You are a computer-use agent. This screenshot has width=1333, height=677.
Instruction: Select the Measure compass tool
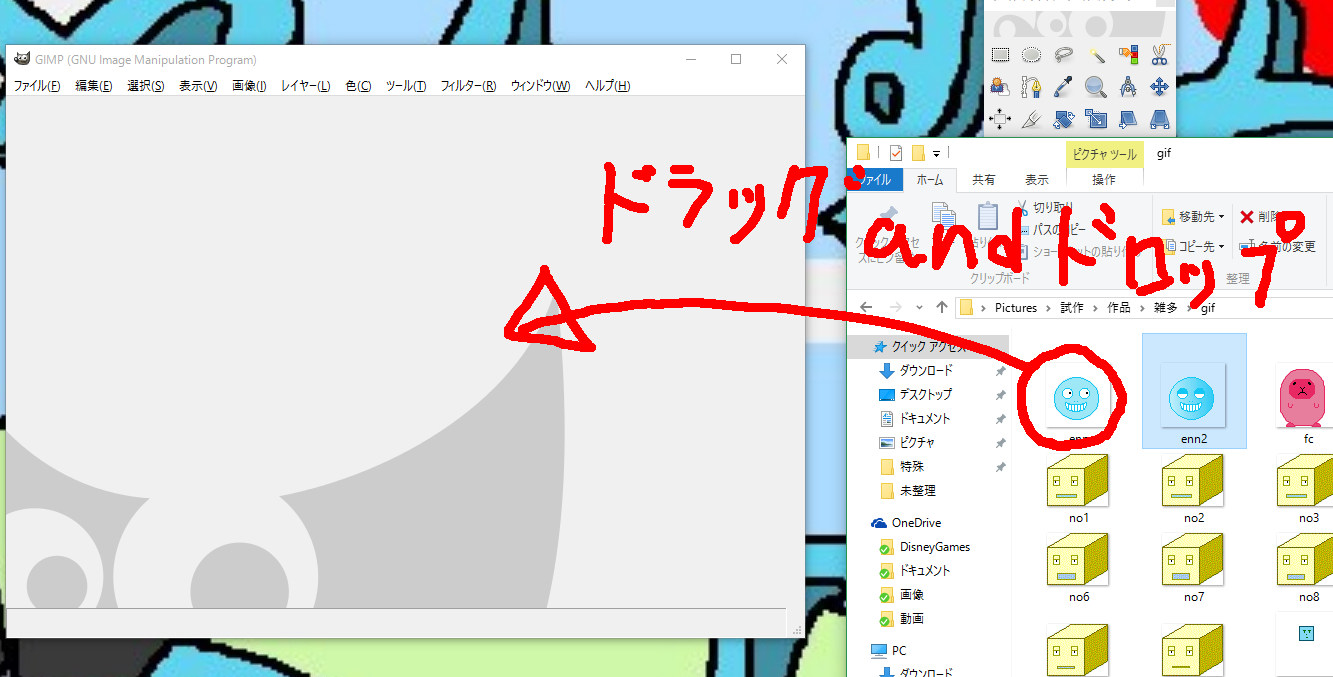pos(1128,87)
